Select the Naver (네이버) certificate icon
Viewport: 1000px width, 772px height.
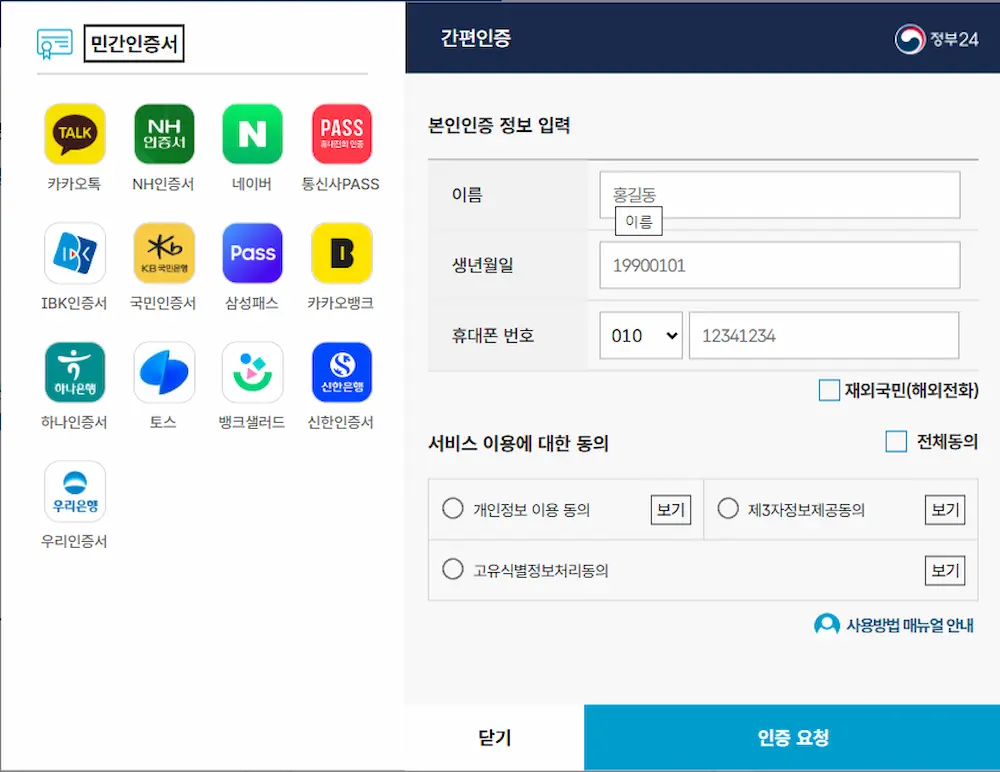[253, 134]
